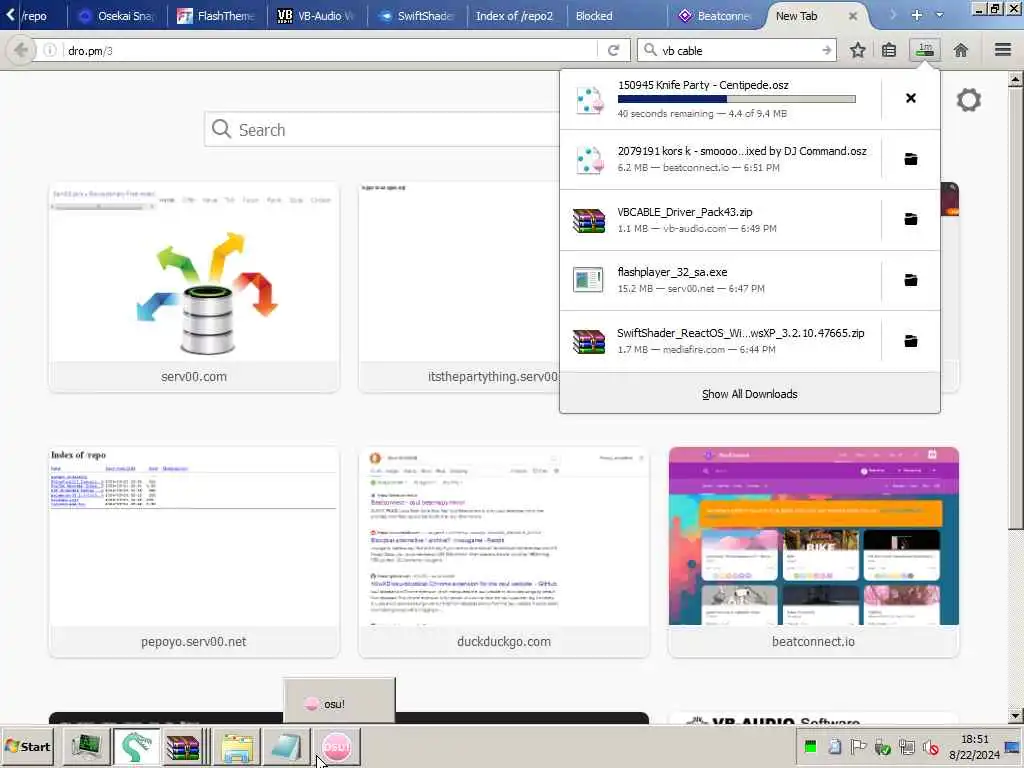Open the itsthepartything.serv00 tile
This screenshot has height=768, width=1024.
[459, 287]
